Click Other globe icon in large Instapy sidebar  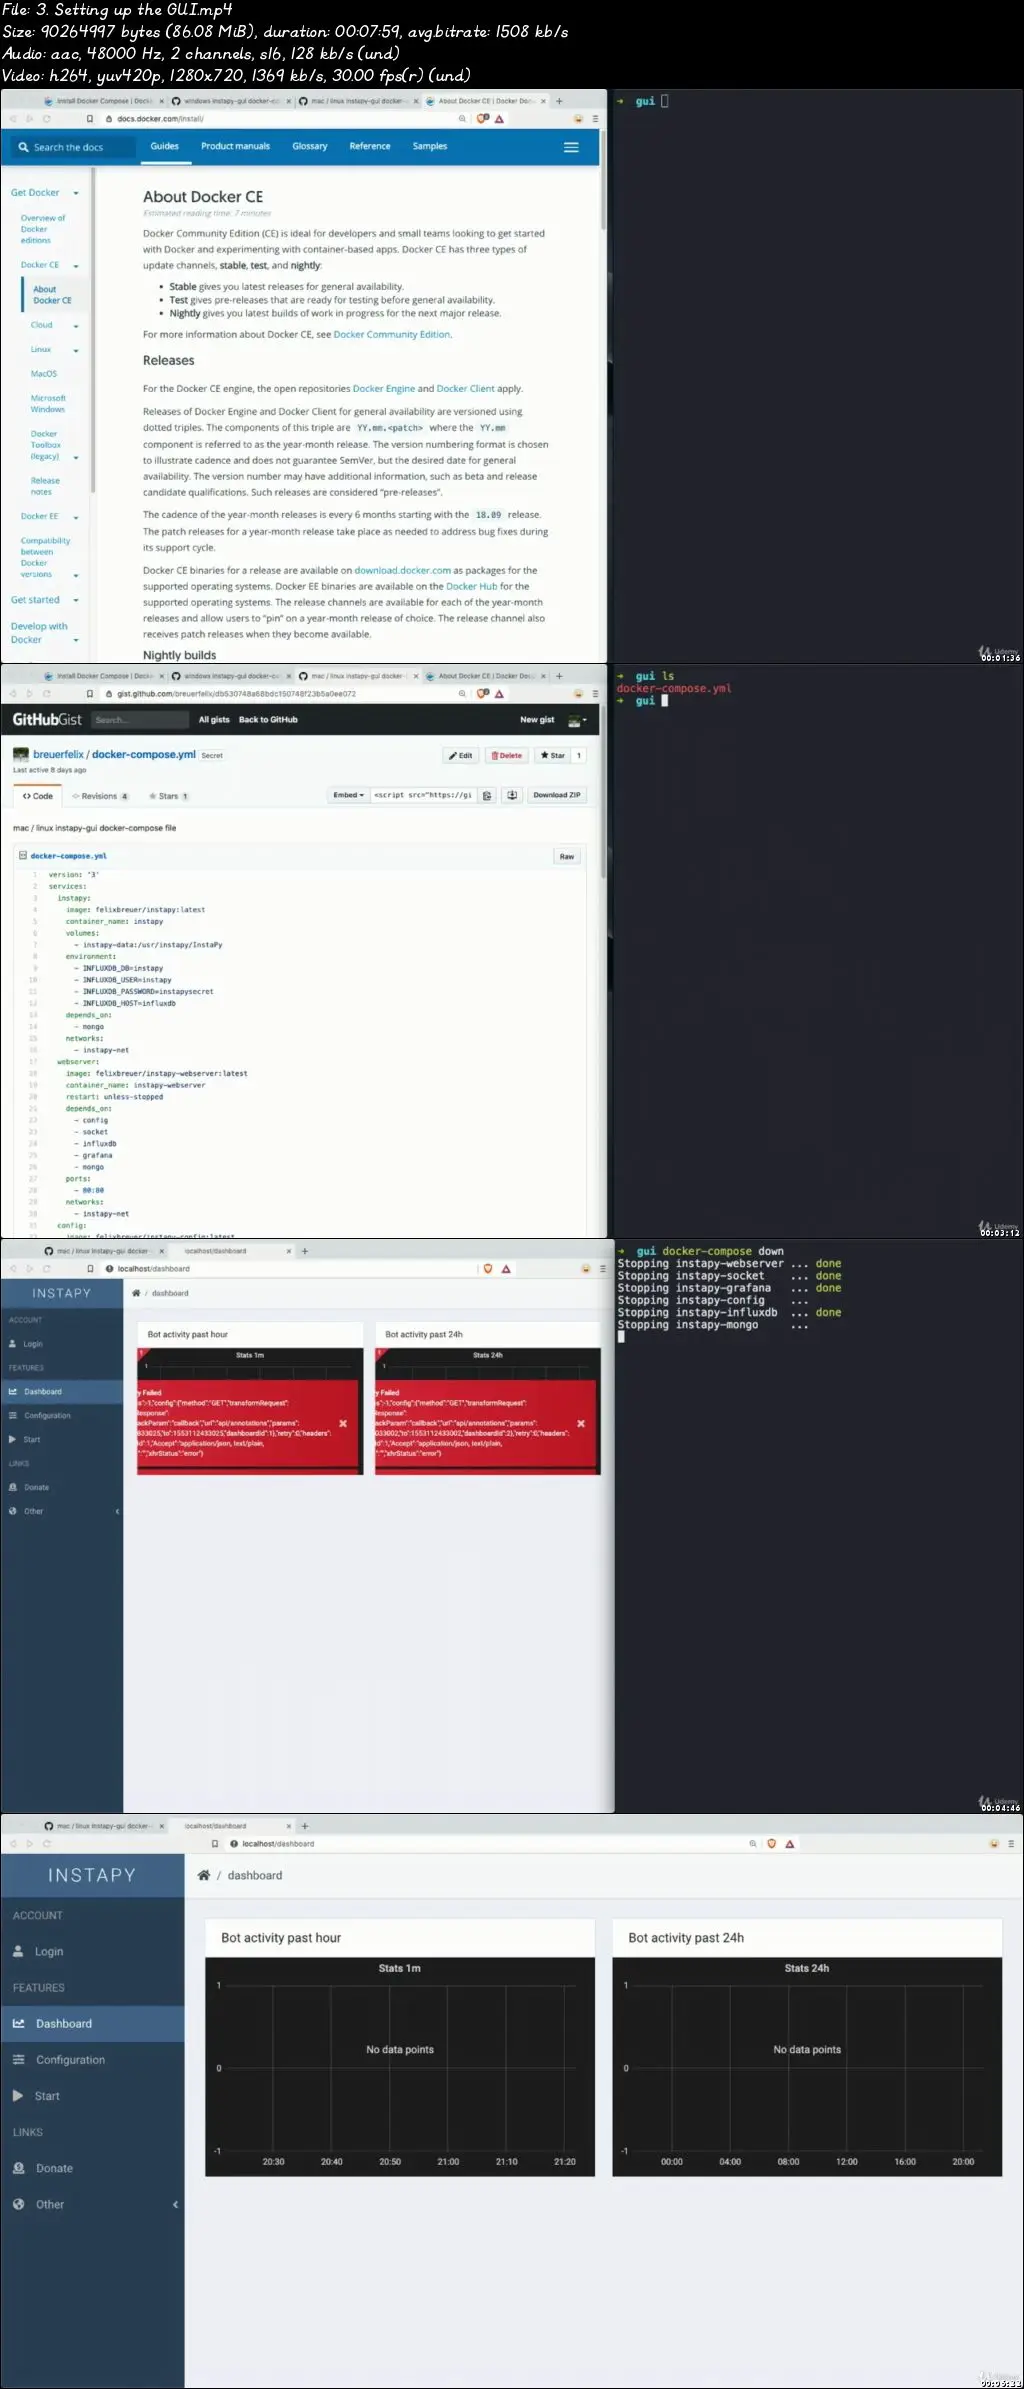point(19,2204)
